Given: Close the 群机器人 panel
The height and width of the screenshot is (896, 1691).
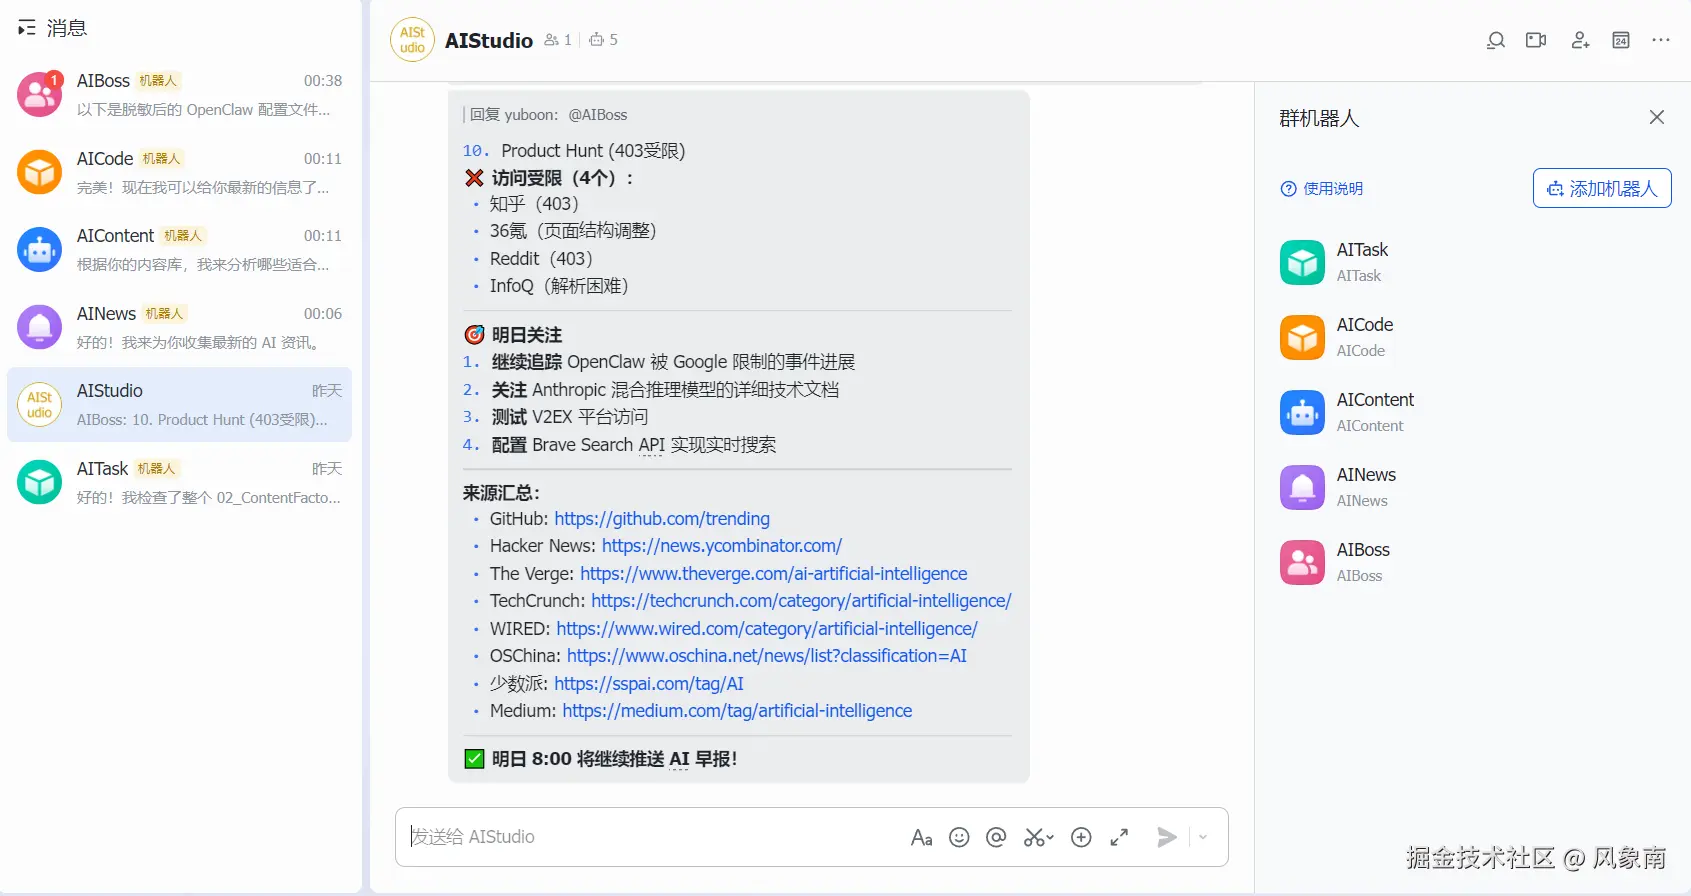Looking at the screenshot, I should (1657, 117).
